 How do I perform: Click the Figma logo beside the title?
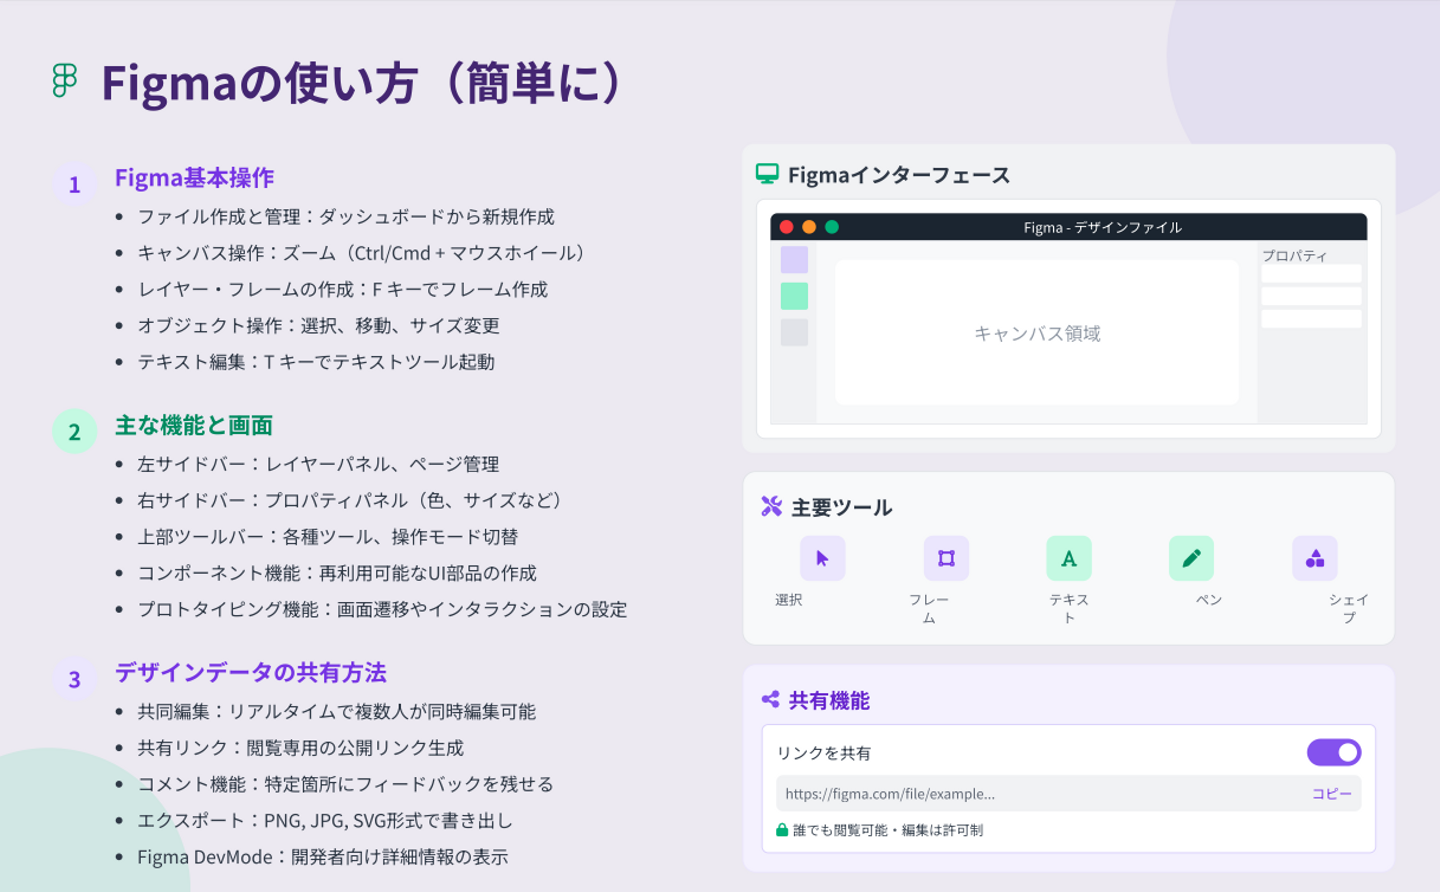tap(65, 80)
